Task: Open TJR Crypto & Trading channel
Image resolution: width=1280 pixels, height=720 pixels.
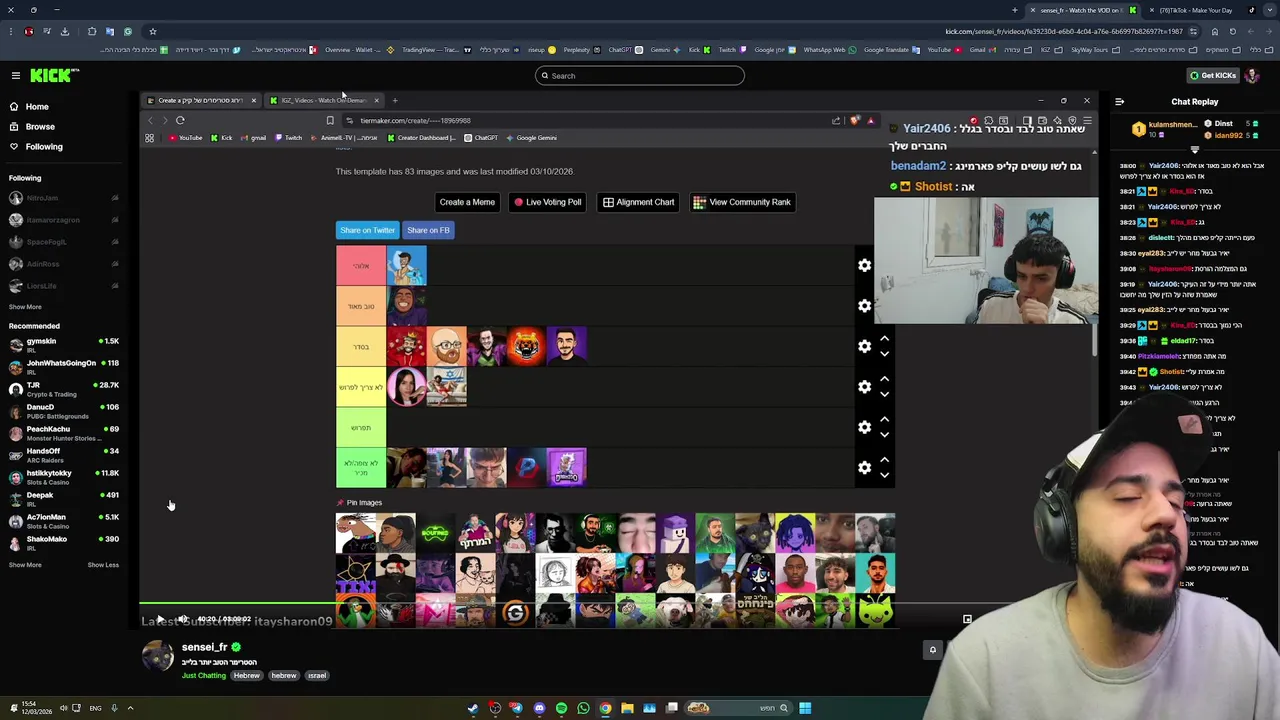Action: pyautogui.click(x=64, y=389)
